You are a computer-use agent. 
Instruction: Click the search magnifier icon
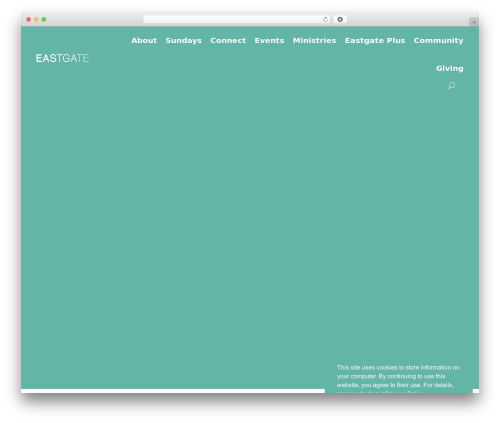(x=451, y=86)
